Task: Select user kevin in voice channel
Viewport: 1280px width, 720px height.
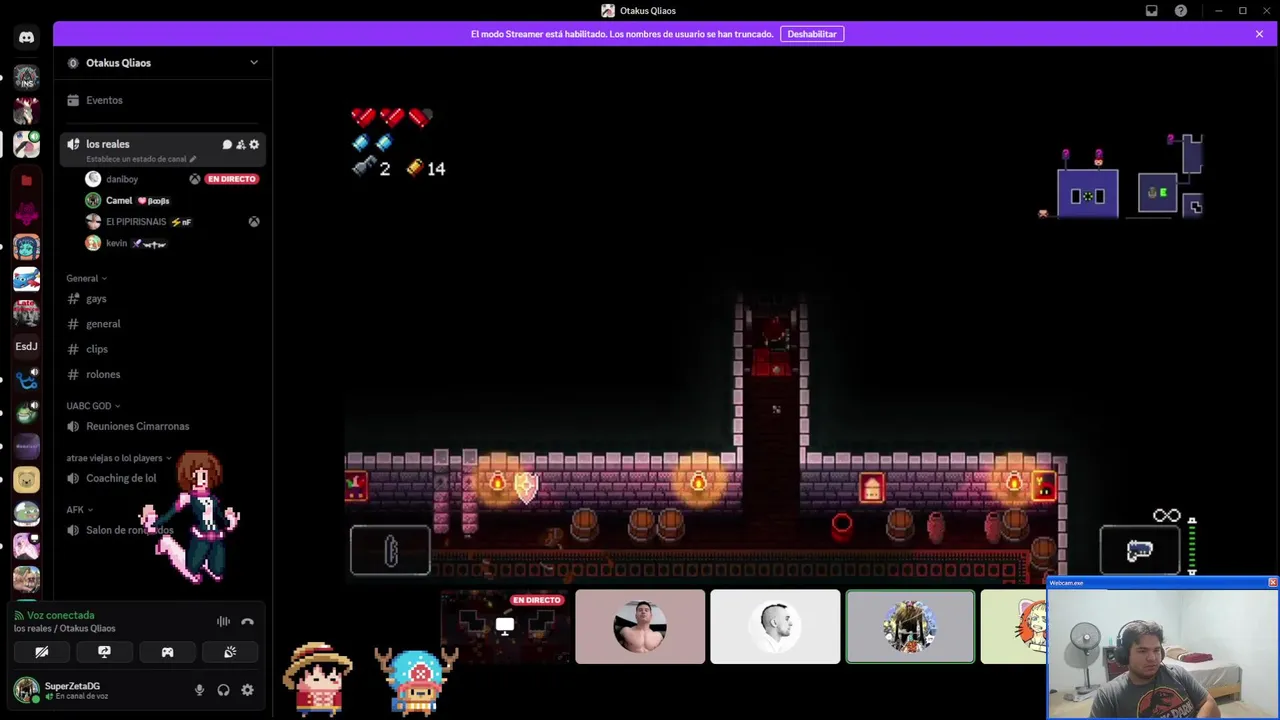Action: click(x=117, y=243)
